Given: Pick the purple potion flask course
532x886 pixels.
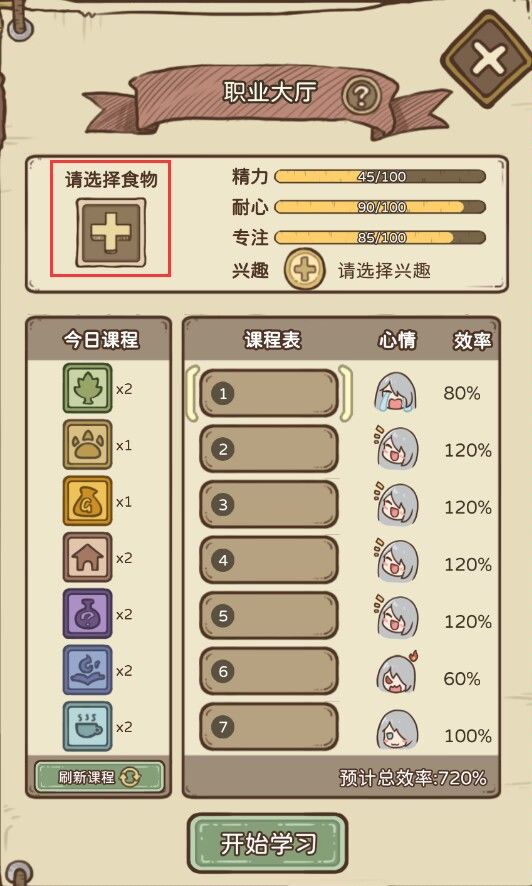Looking at the screenshot, I should (88, 614).
